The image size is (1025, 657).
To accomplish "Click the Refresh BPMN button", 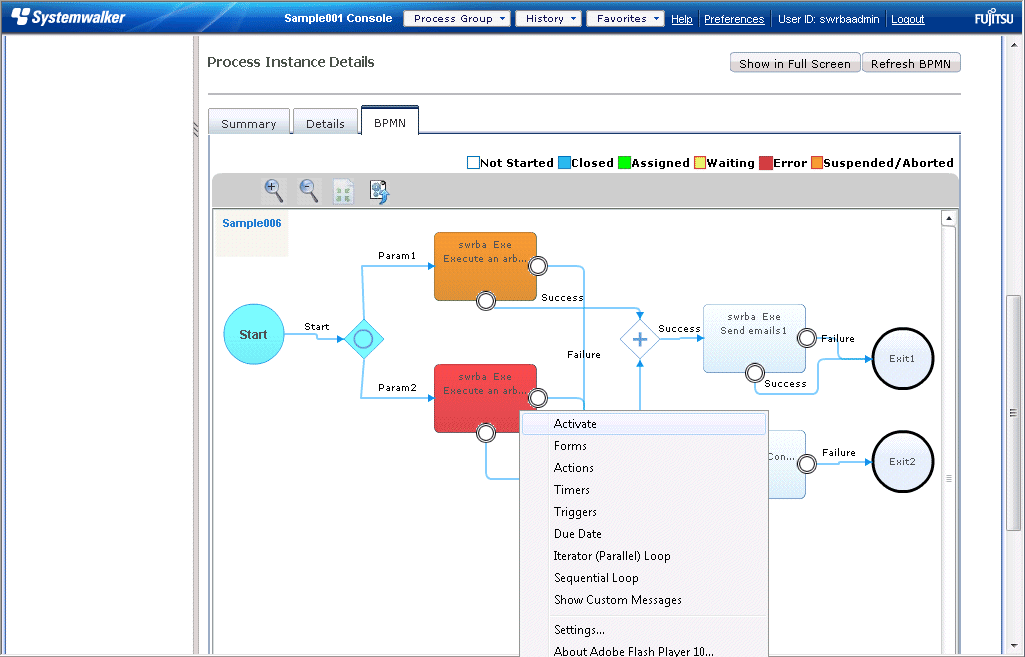I will coord(910,64).
